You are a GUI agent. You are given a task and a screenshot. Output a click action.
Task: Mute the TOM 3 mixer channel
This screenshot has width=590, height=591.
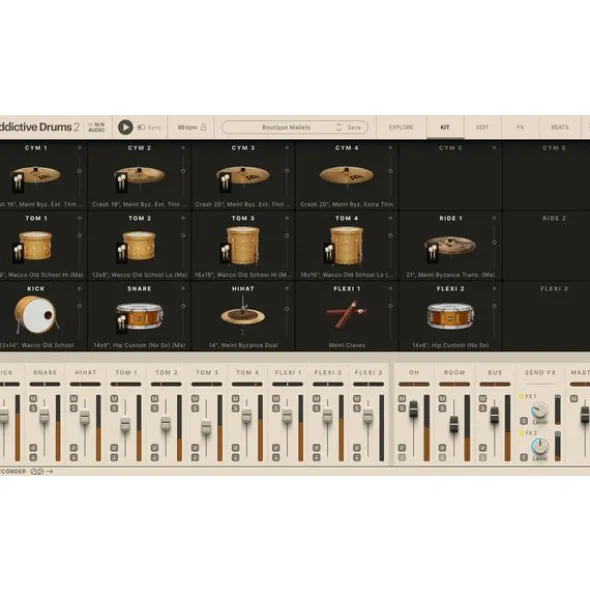tap(195, 398)
